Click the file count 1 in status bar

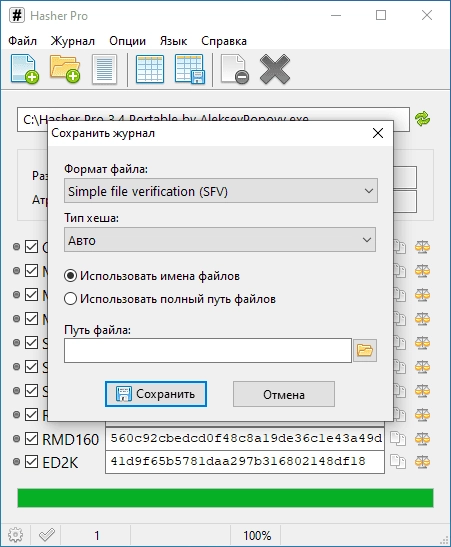97,535
